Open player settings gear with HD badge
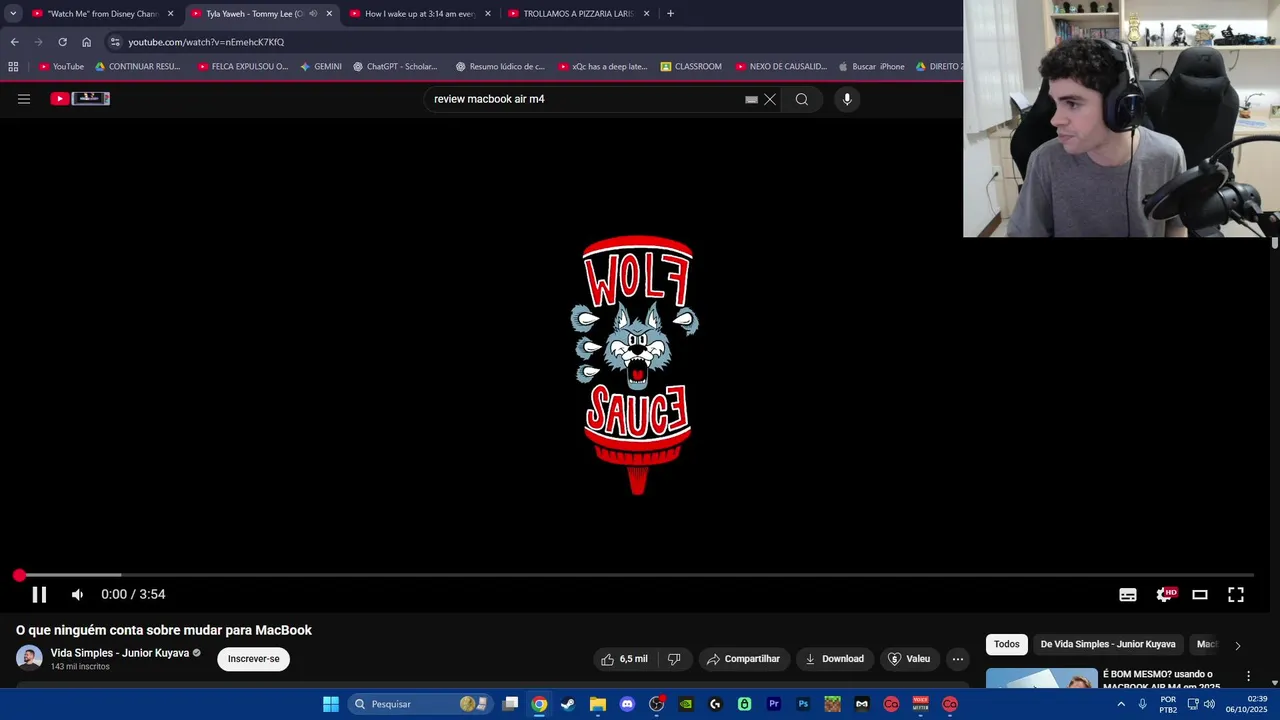Screen dimensions: 1280x720 [x=1164, y=594]
